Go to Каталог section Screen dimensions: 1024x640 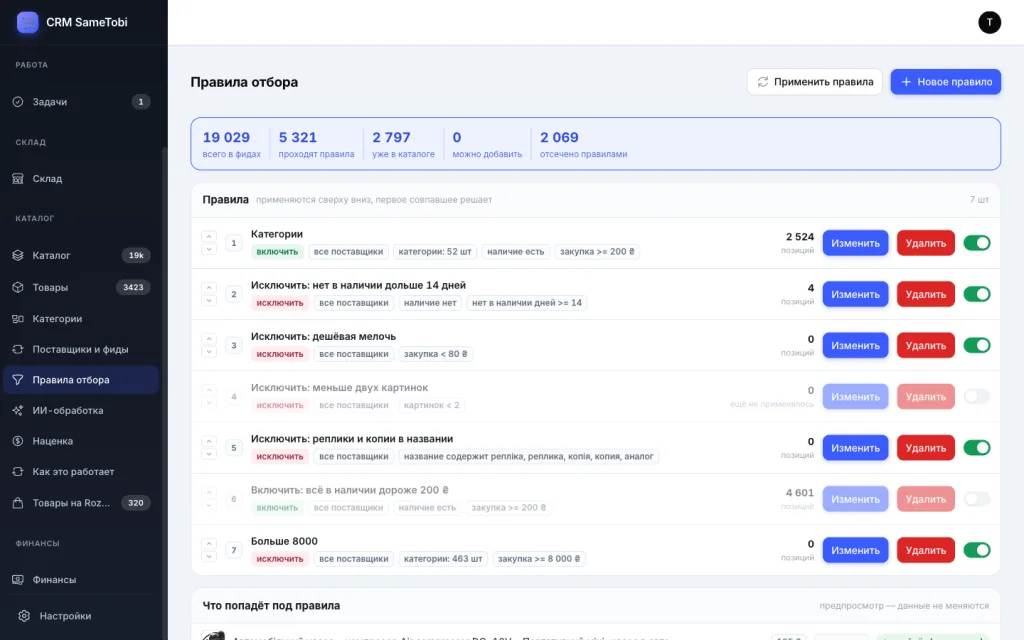click(x=81, y=255)
